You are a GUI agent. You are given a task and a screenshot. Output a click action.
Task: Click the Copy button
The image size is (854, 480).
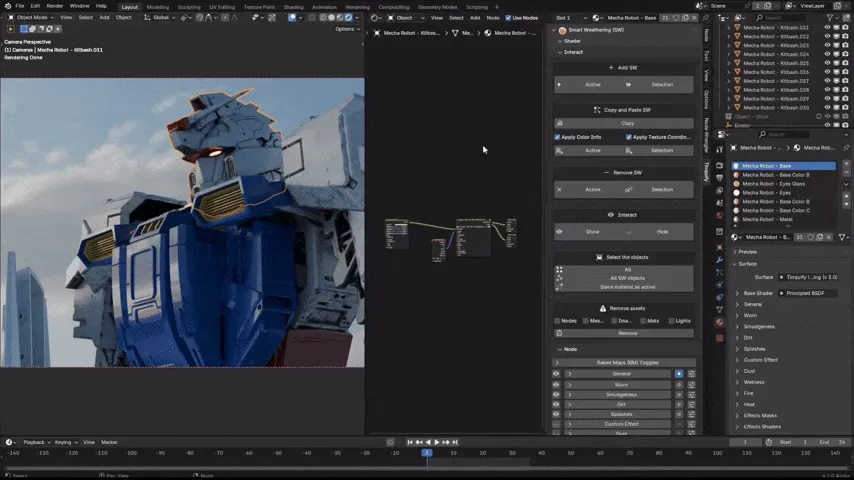pyautogui.click(x=624, y=123)
